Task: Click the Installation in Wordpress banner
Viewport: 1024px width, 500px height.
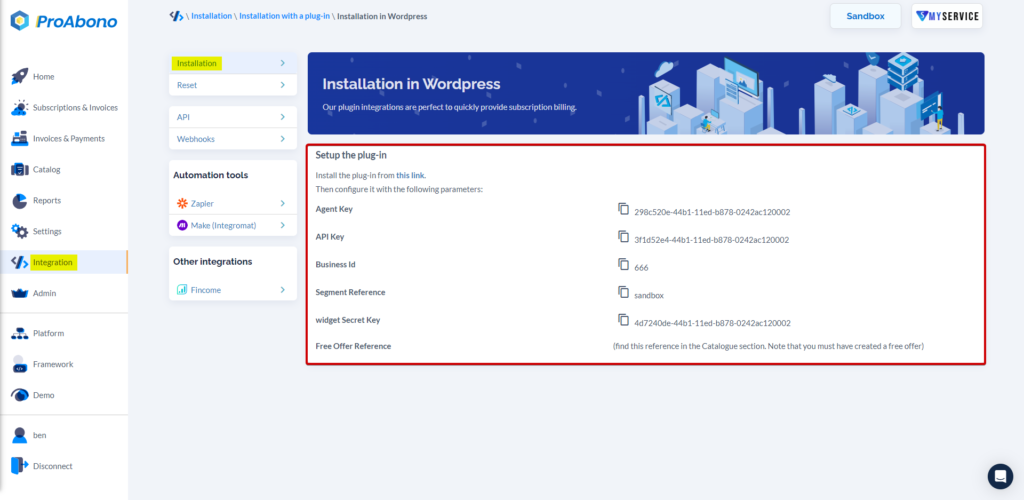Action: 646,93
